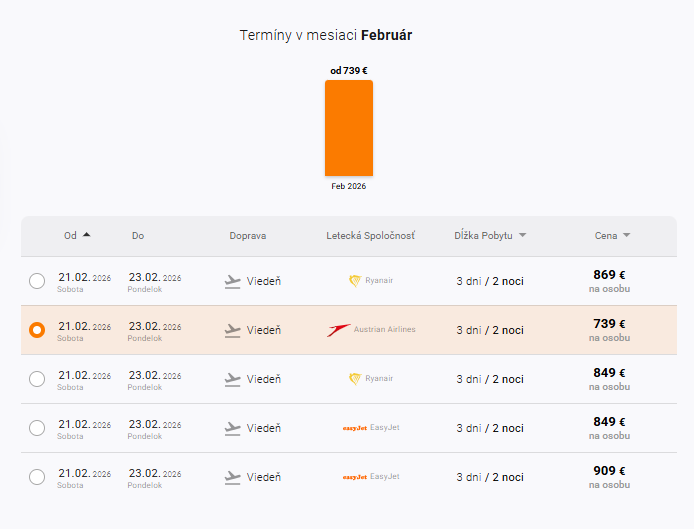The height and width of the screenshot is (529, 694).
Task: Select the Ryanair 849 € flight radio button
Action: tap(37, 379)
